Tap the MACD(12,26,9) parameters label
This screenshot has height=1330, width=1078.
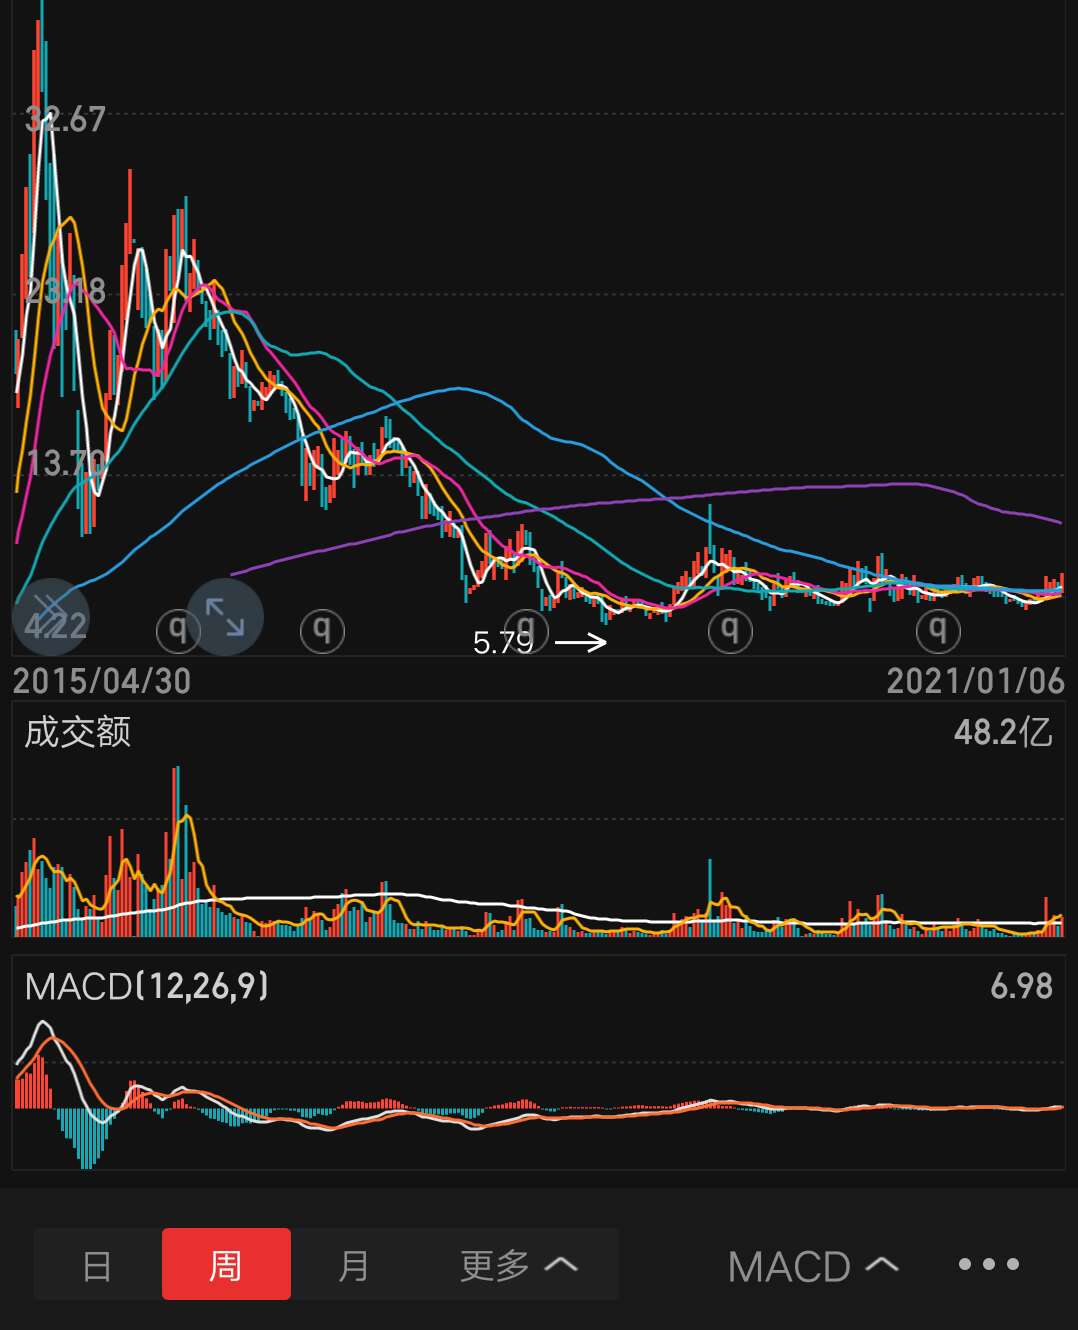146,987
